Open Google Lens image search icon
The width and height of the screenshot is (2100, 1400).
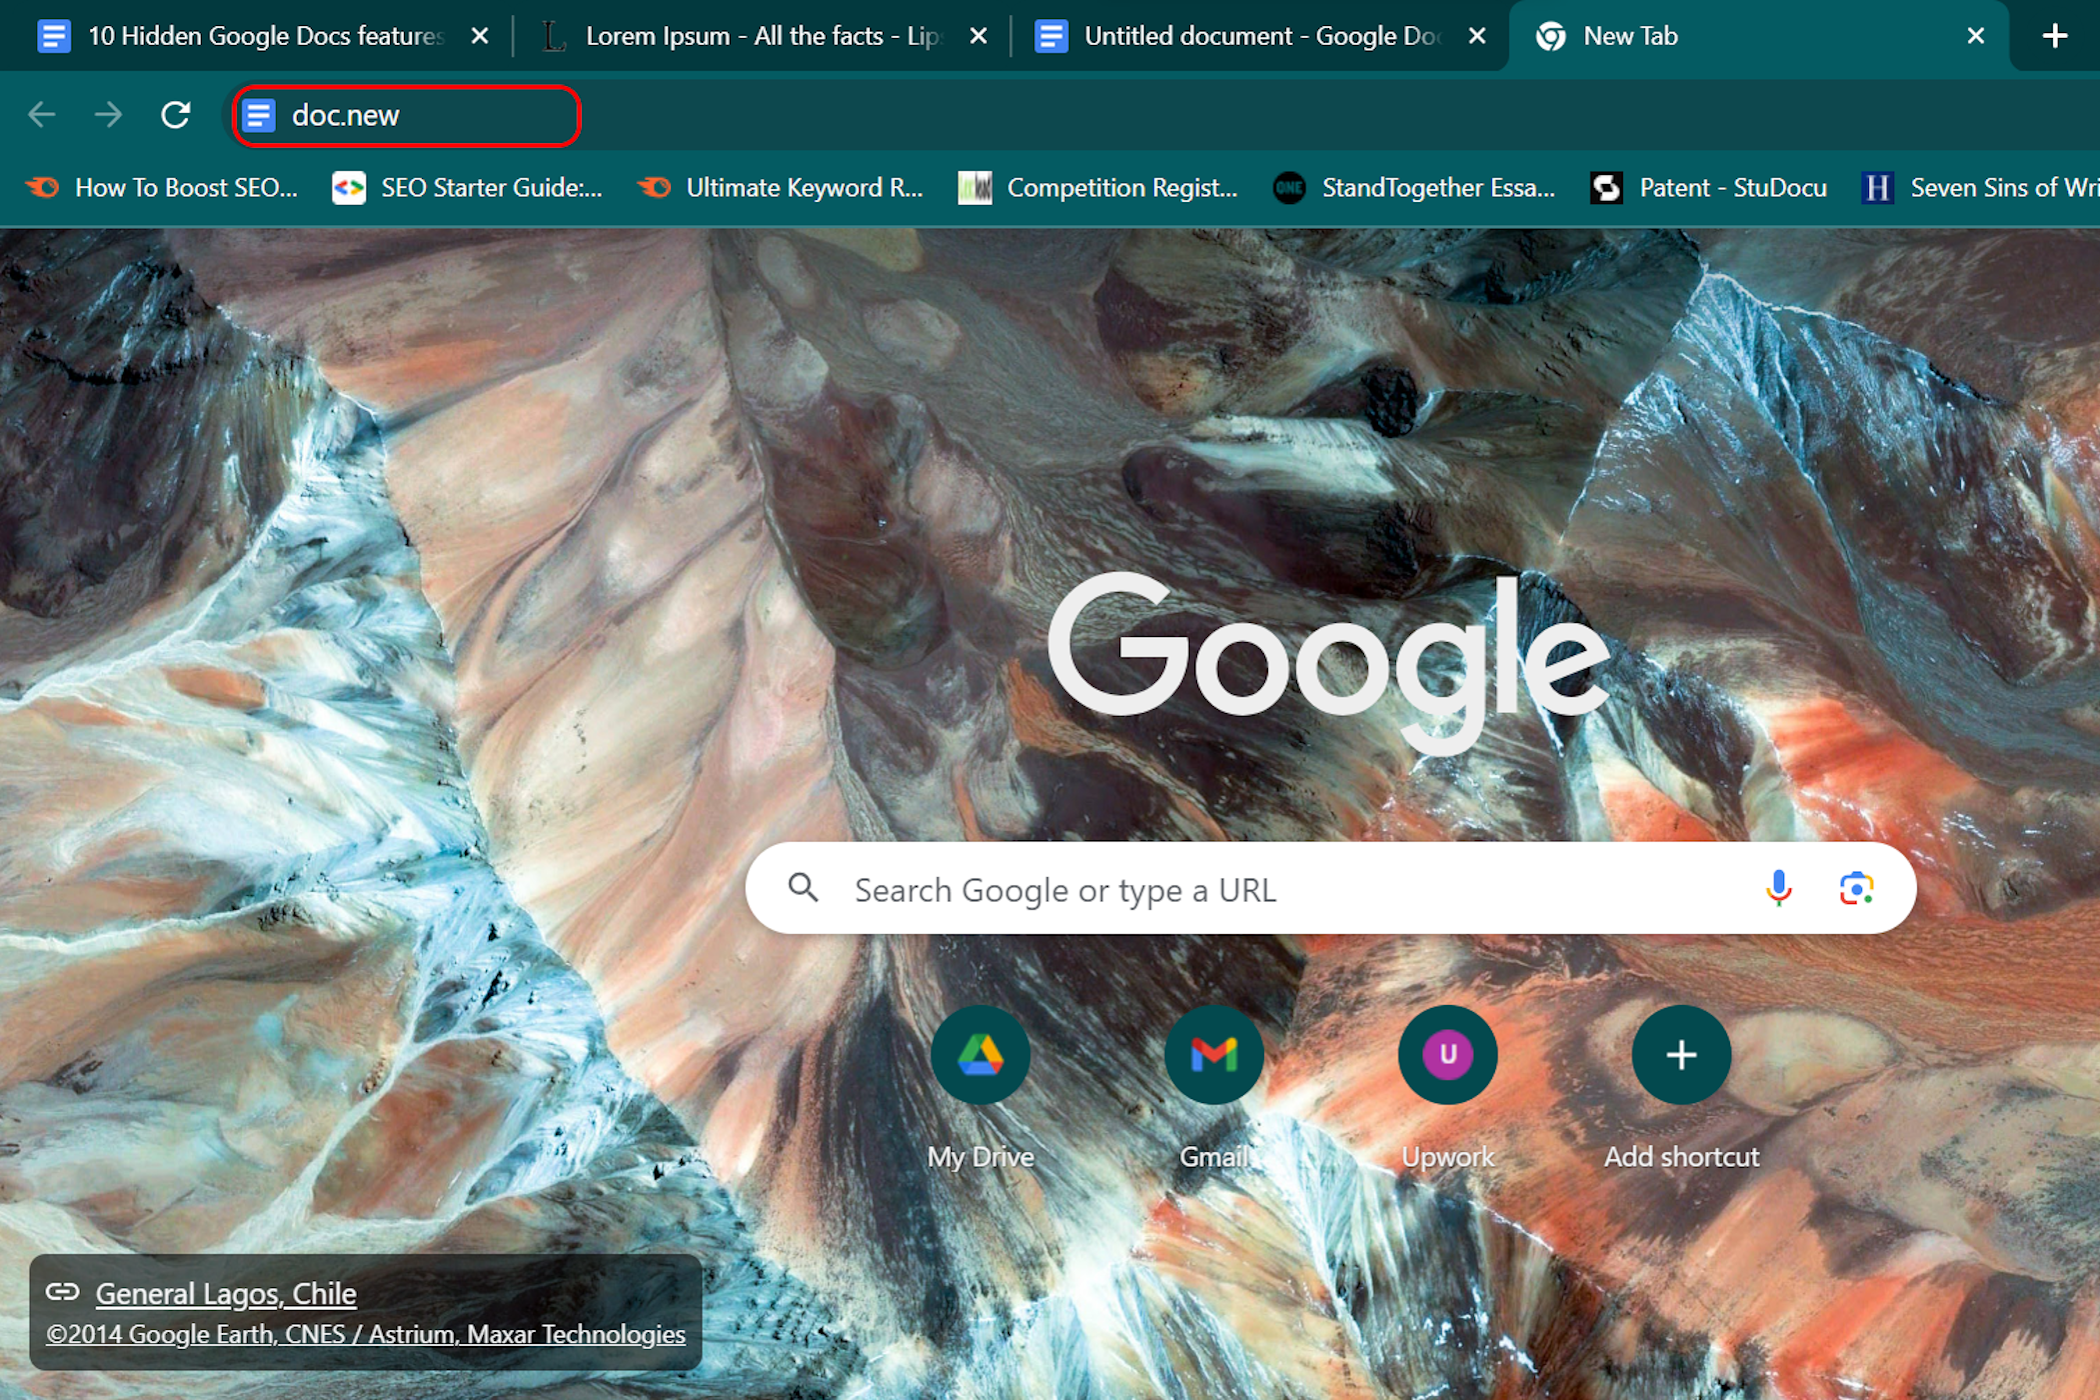(x=1856, y=888)
